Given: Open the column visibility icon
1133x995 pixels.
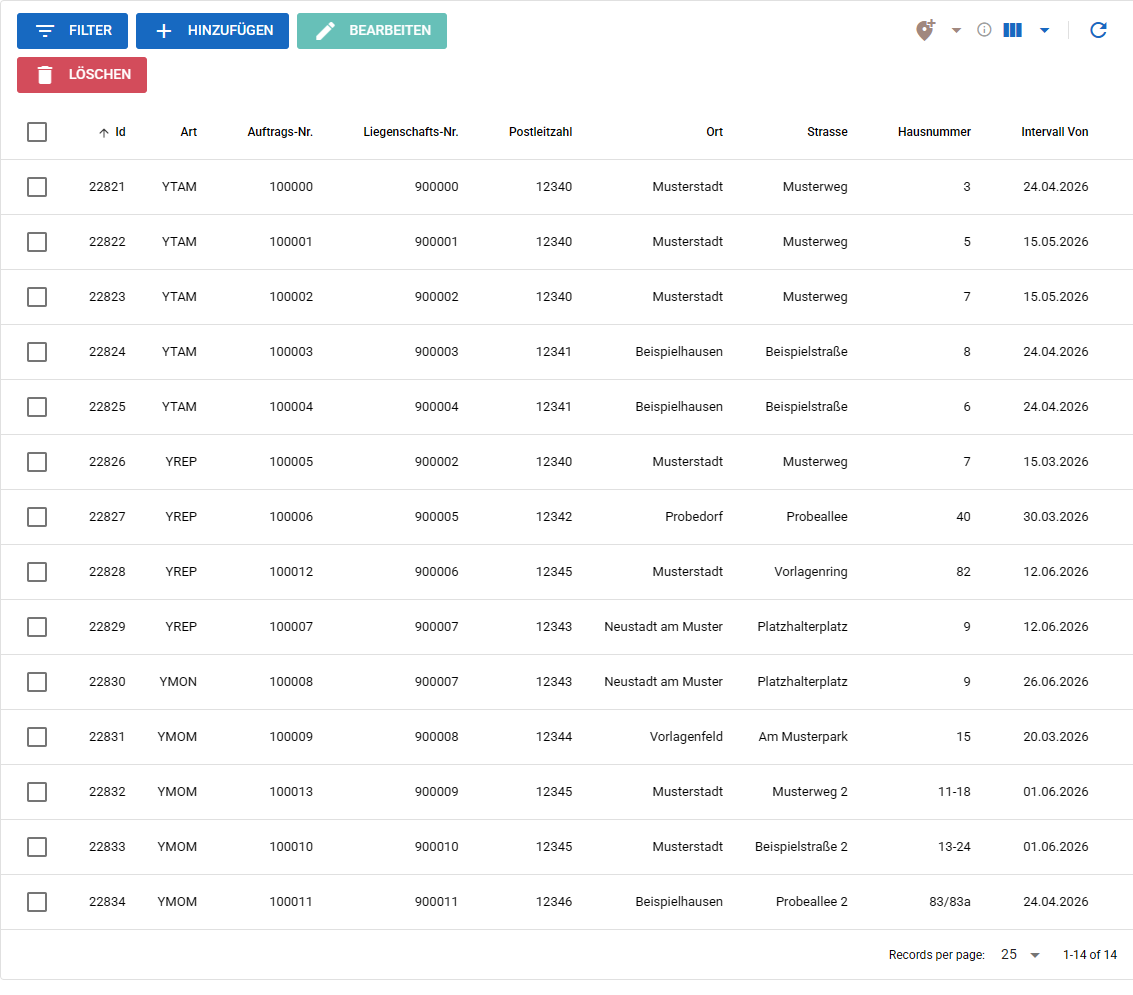Looking at the screenshot, I should (1012, 30).
